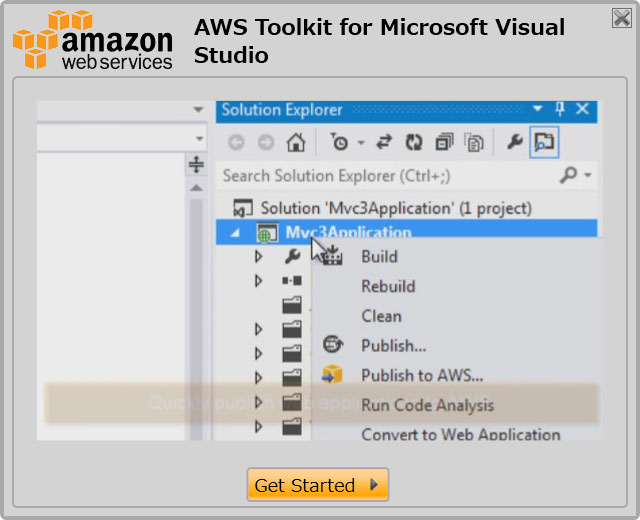Image resolution: width=640 pixels, height=520 pixels.
Task: Click Pending Changes Filter clock icon
Action: 339,142
